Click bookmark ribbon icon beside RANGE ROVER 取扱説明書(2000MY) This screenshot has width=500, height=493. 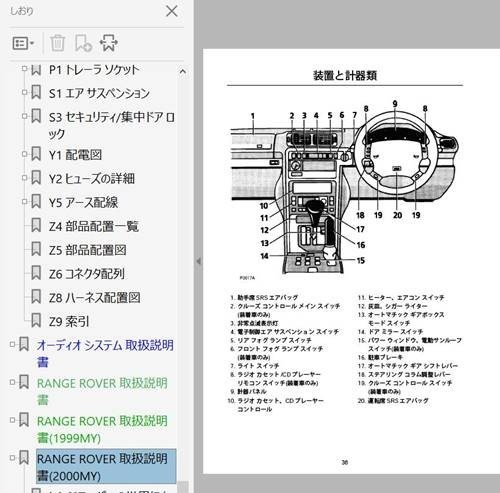point(24,458)
